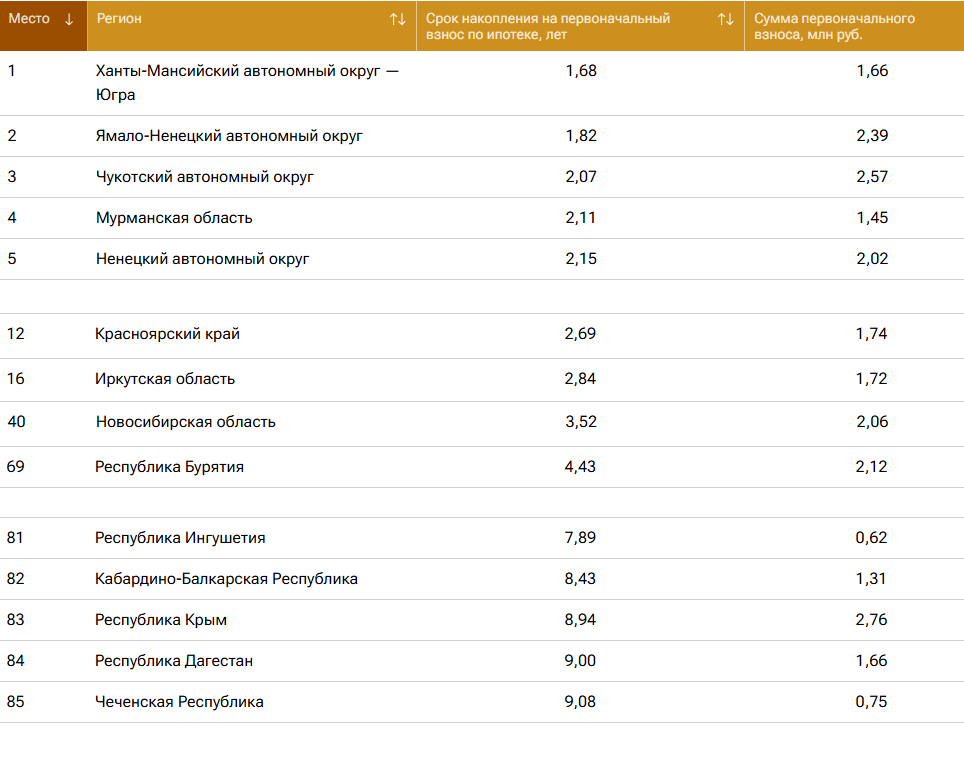
Task: Click the sort arrows icon in Регион header
Action: coord(397,19)
